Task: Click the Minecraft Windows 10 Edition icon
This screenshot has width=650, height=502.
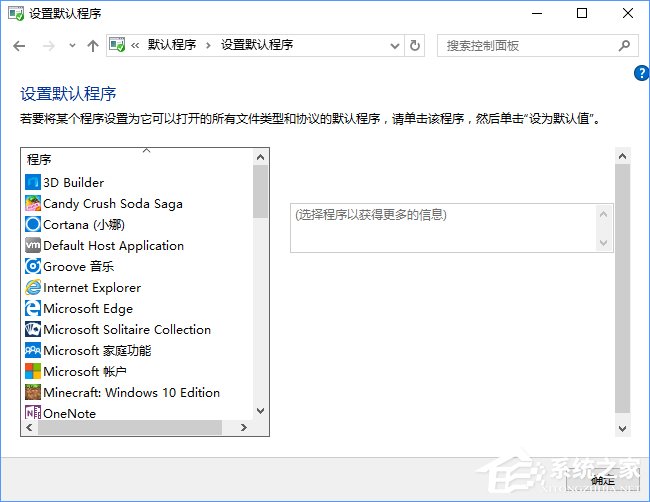Action: [x=33, y=392]
